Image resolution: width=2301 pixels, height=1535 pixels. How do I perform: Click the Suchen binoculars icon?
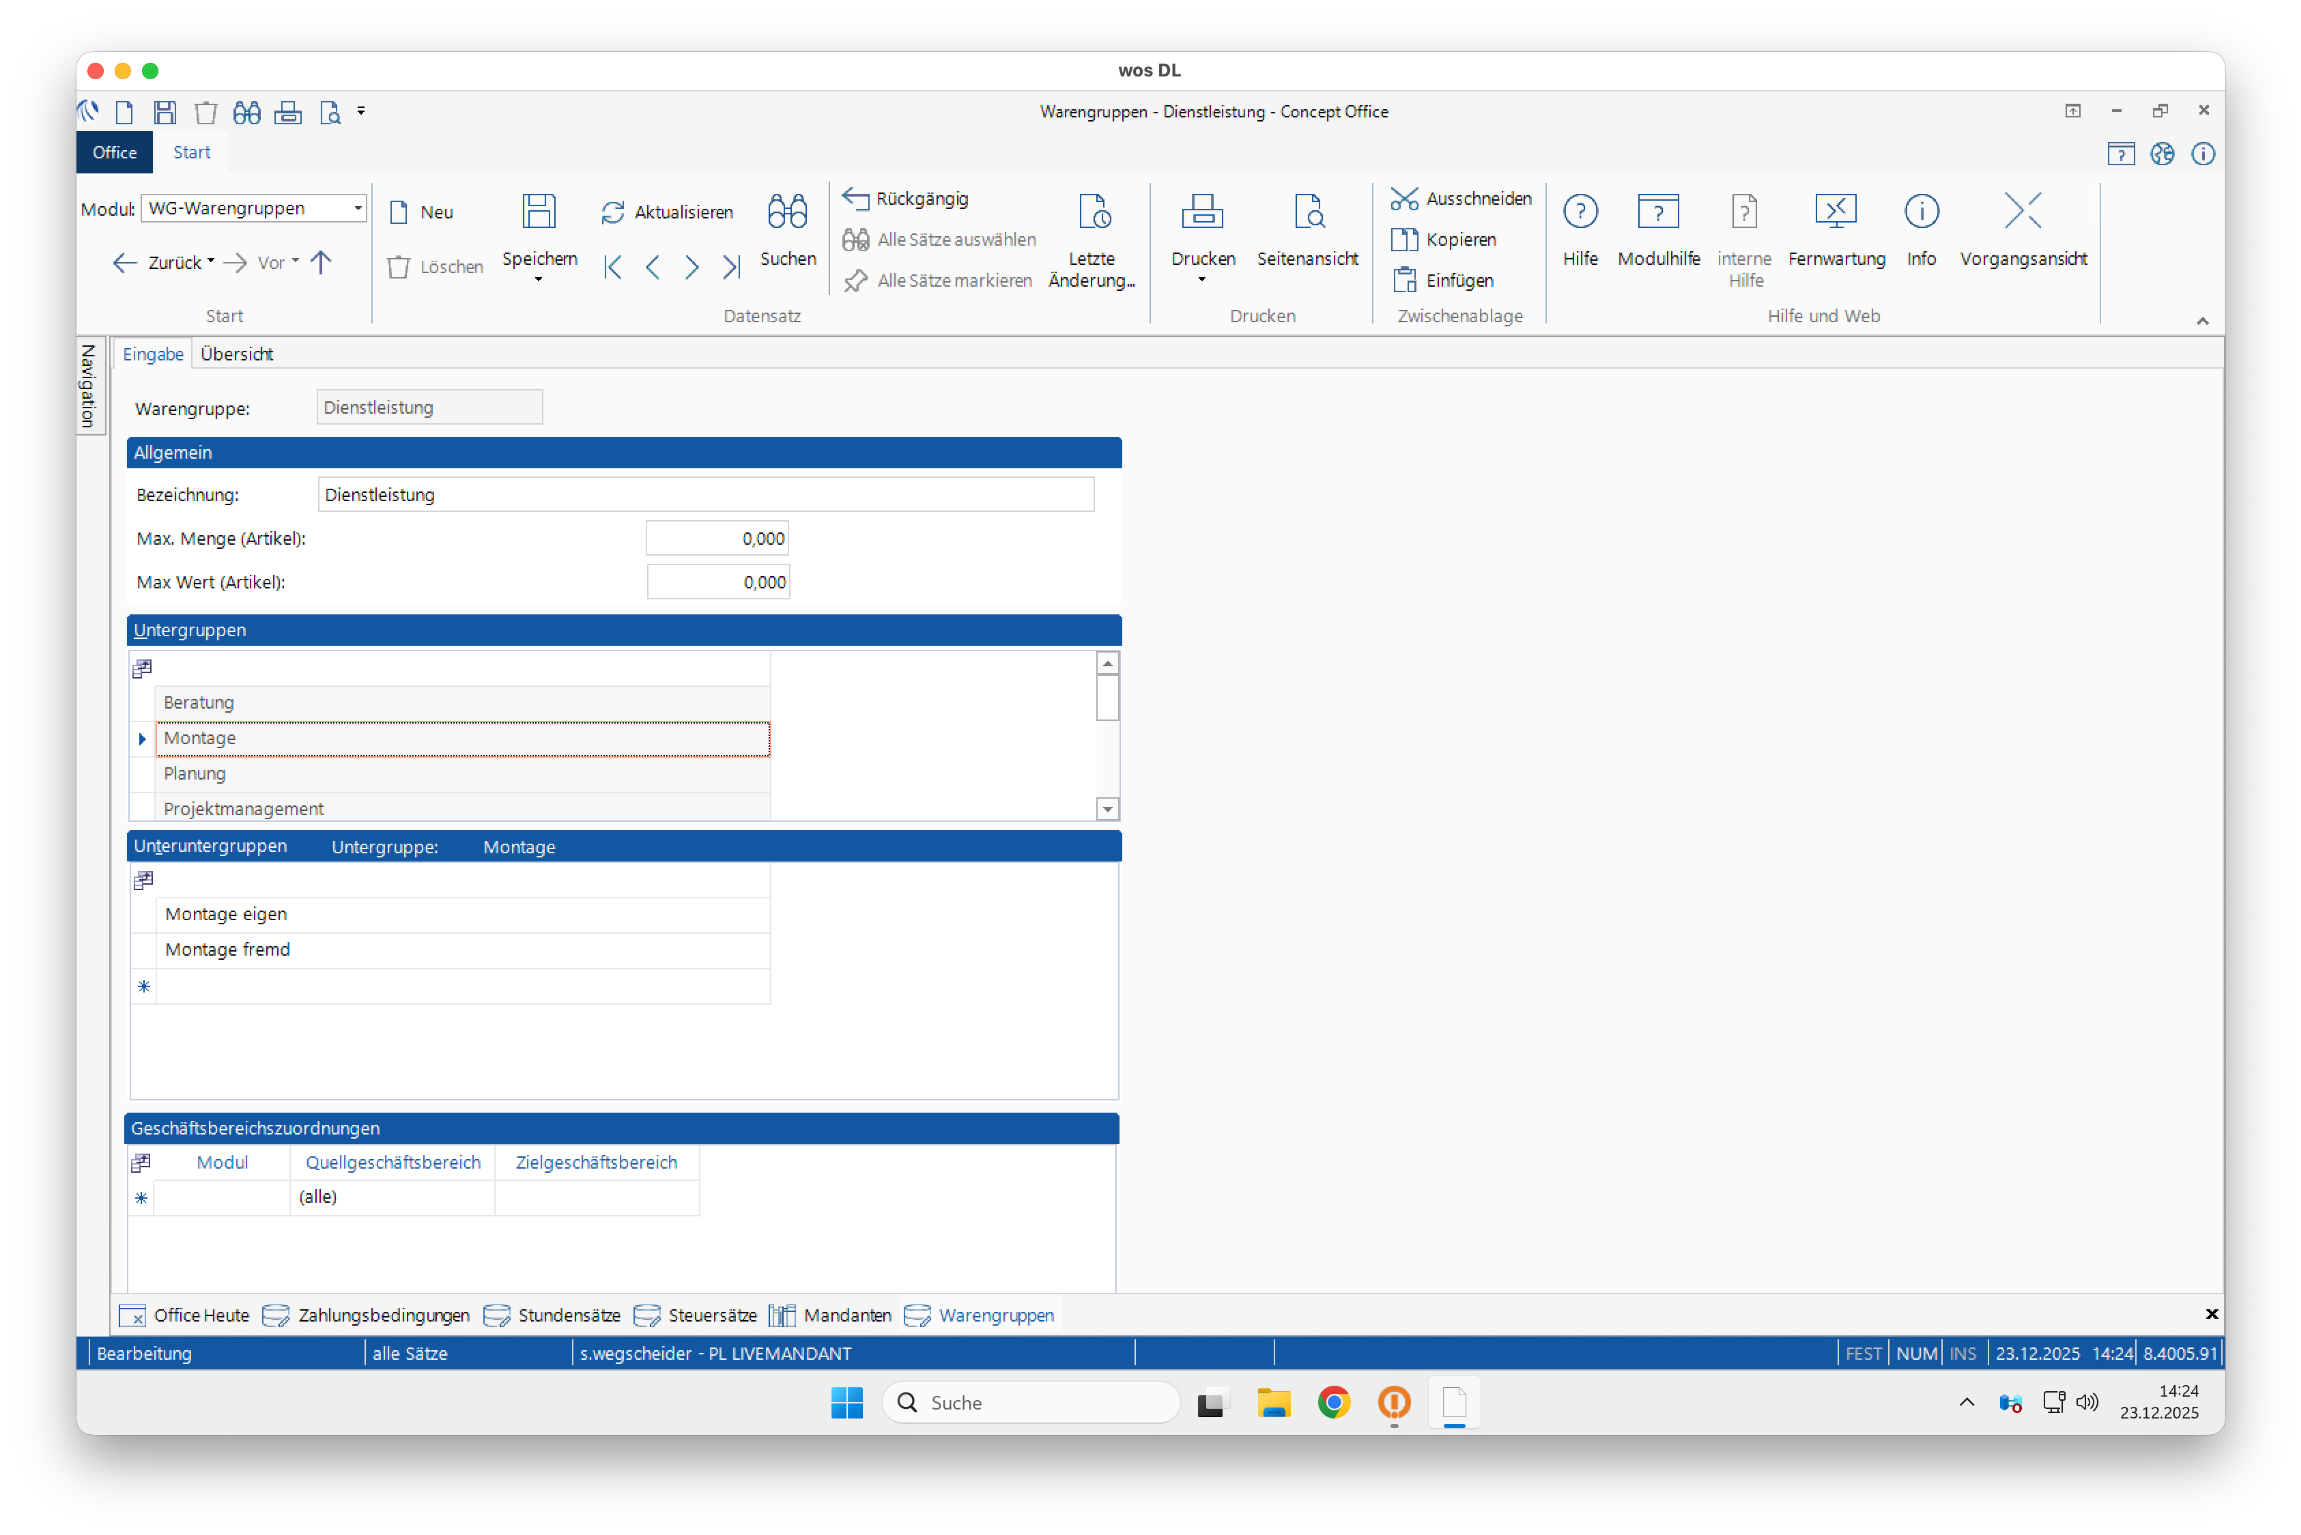click(x=787, y=212)
